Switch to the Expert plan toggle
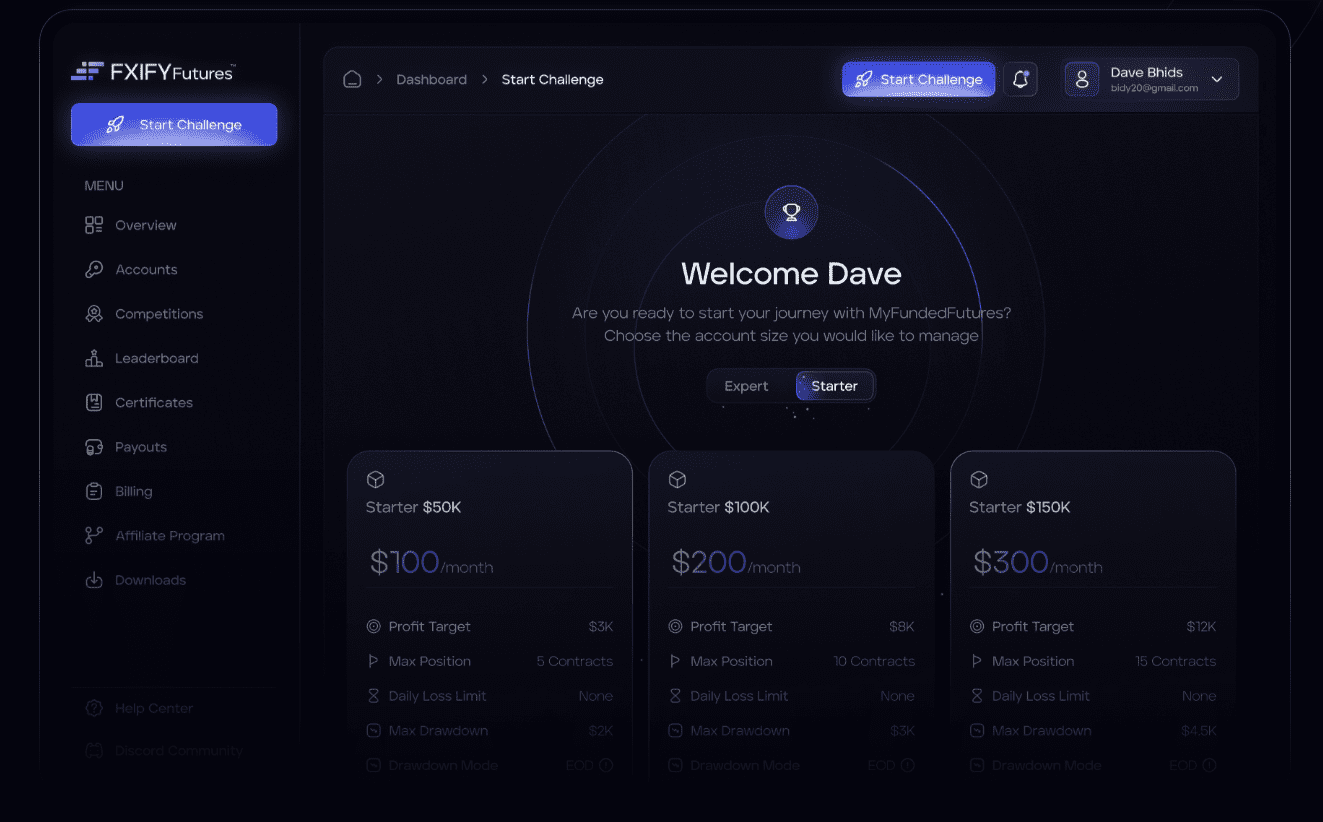 coord(746,386)
